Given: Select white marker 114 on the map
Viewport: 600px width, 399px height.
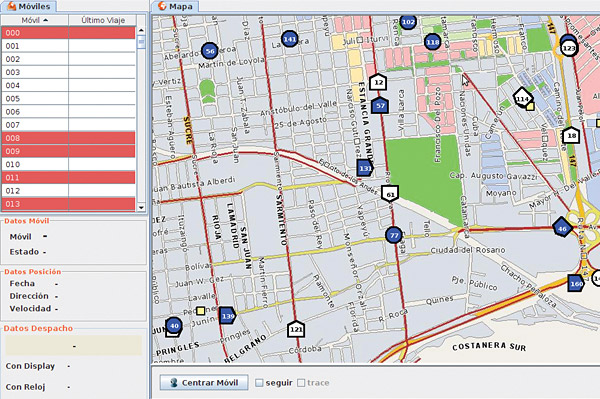Looking at the screenshot, I should click(522, 98).
